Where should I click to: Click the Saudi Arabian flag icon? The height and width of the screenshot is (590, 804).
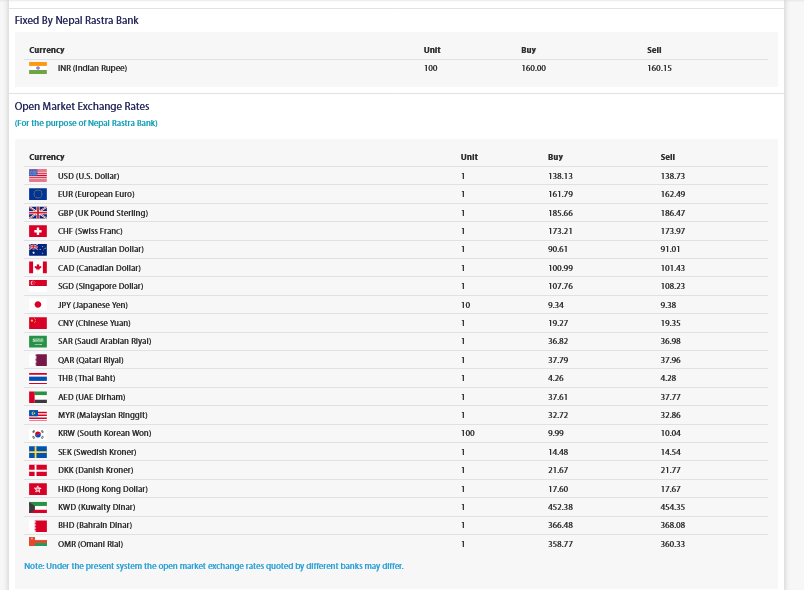click(x=38, y=341)
